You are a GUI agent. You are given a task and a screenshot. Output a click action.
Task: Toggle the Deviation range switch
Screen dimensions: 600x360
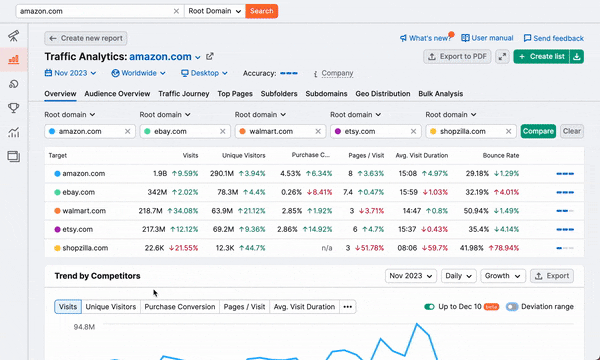512,307
